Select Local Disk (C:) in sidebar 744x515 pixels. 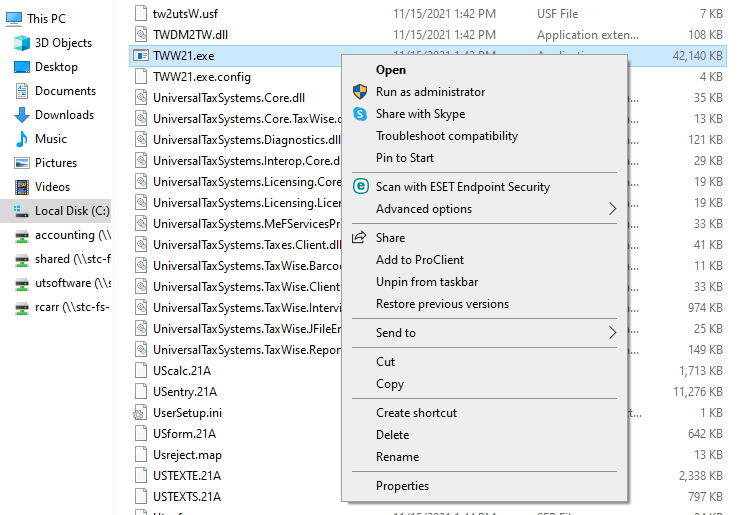coord(72,211)
